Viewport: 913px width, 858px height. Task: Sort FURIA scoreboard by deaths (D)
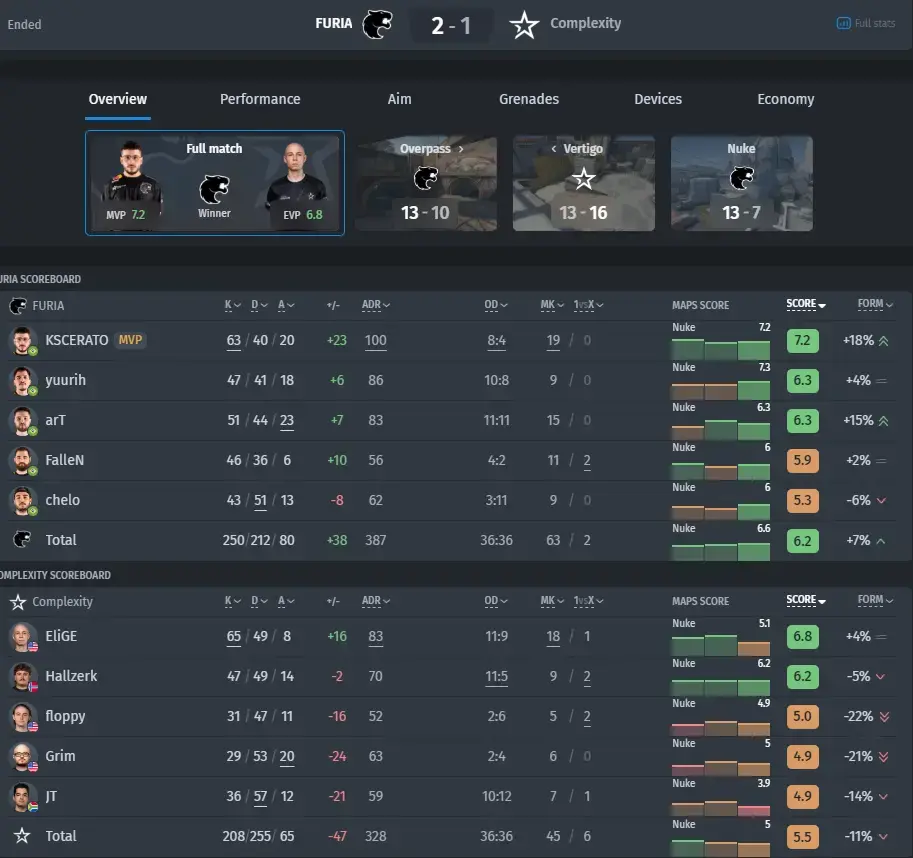[259, 305]
